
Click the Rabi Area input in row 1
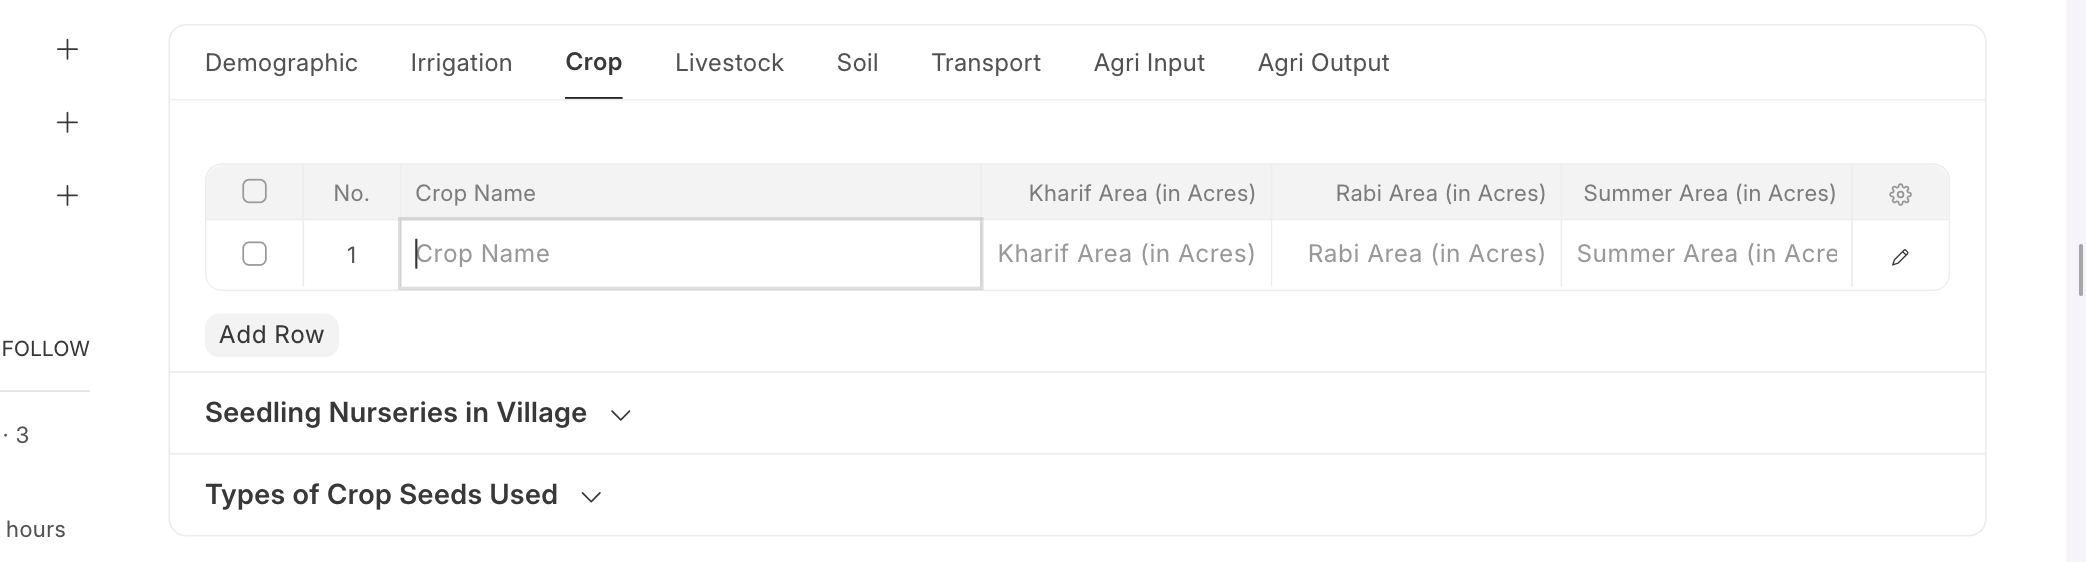coord(1416,254)
